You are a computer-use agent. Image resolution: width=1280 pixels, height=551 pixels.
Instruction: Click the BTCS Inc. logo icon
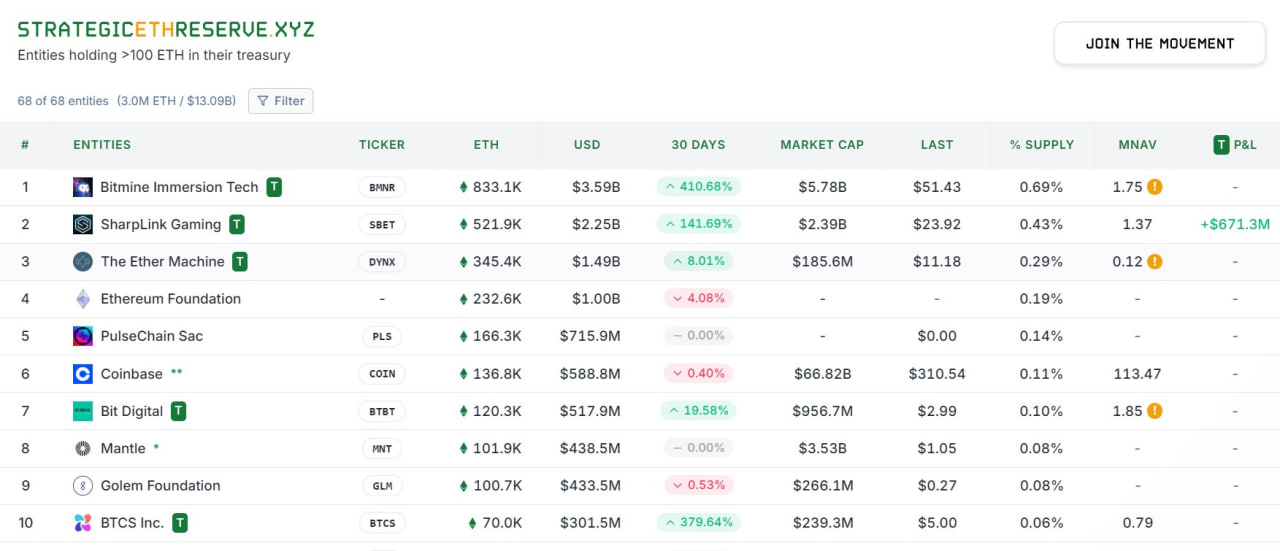pyautogui.click(x=83, y=523)
